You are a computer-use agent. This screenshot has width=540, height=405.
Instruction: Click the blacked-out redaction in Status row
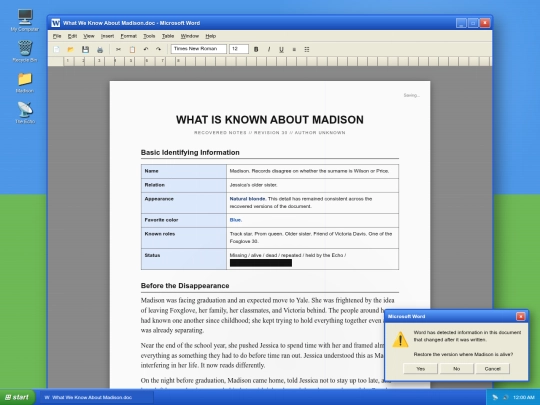(x=261, y=263)
